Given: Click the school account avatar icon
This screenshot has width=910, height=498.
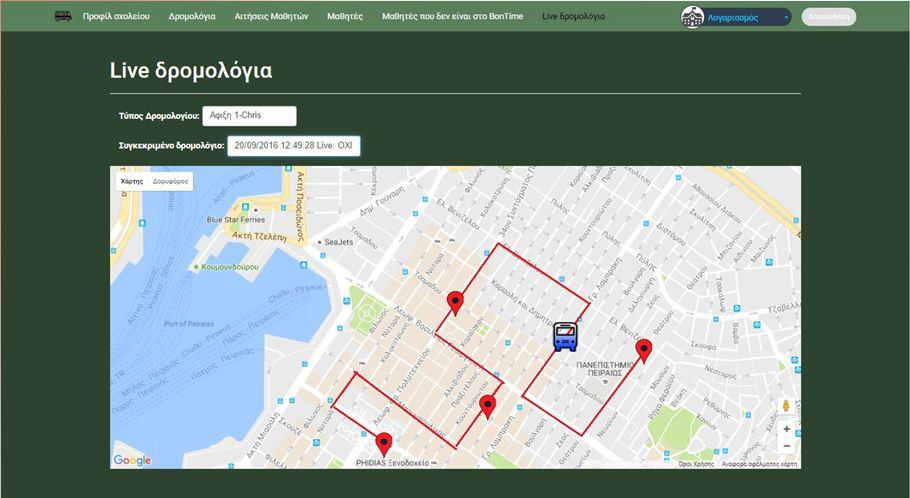Looking at the screenshot, I should coord(692,17).
